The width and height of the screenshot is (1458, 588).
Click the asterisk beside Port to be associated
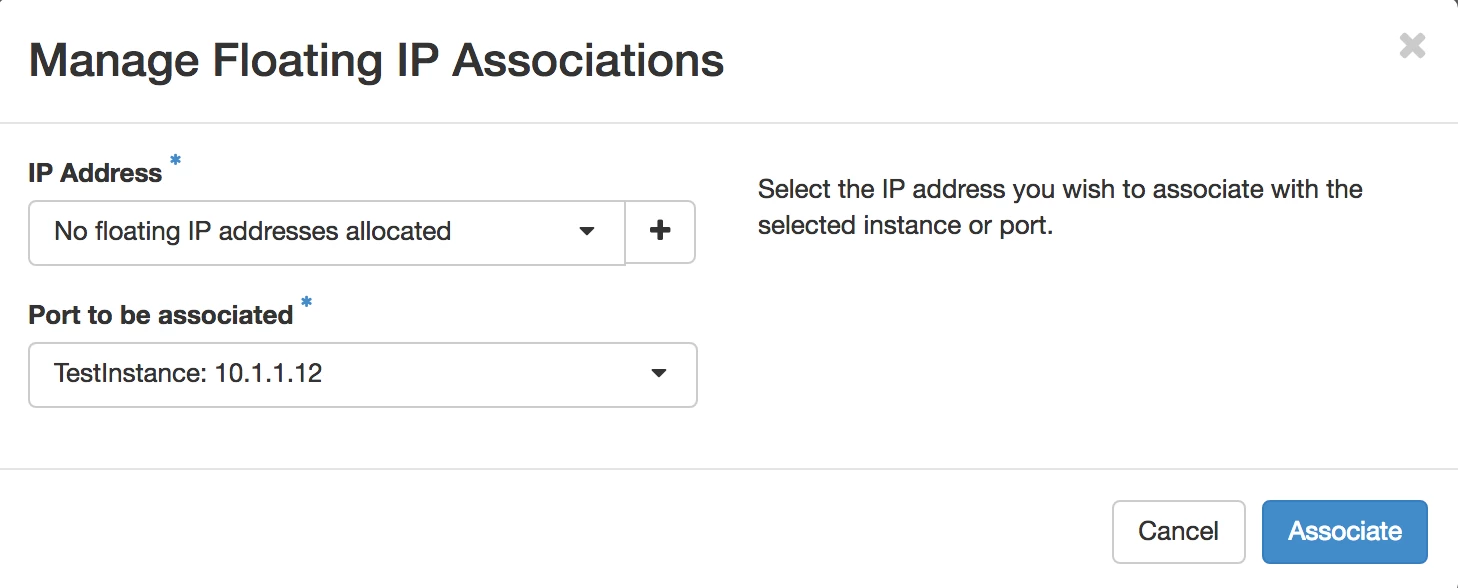point(307,303)
